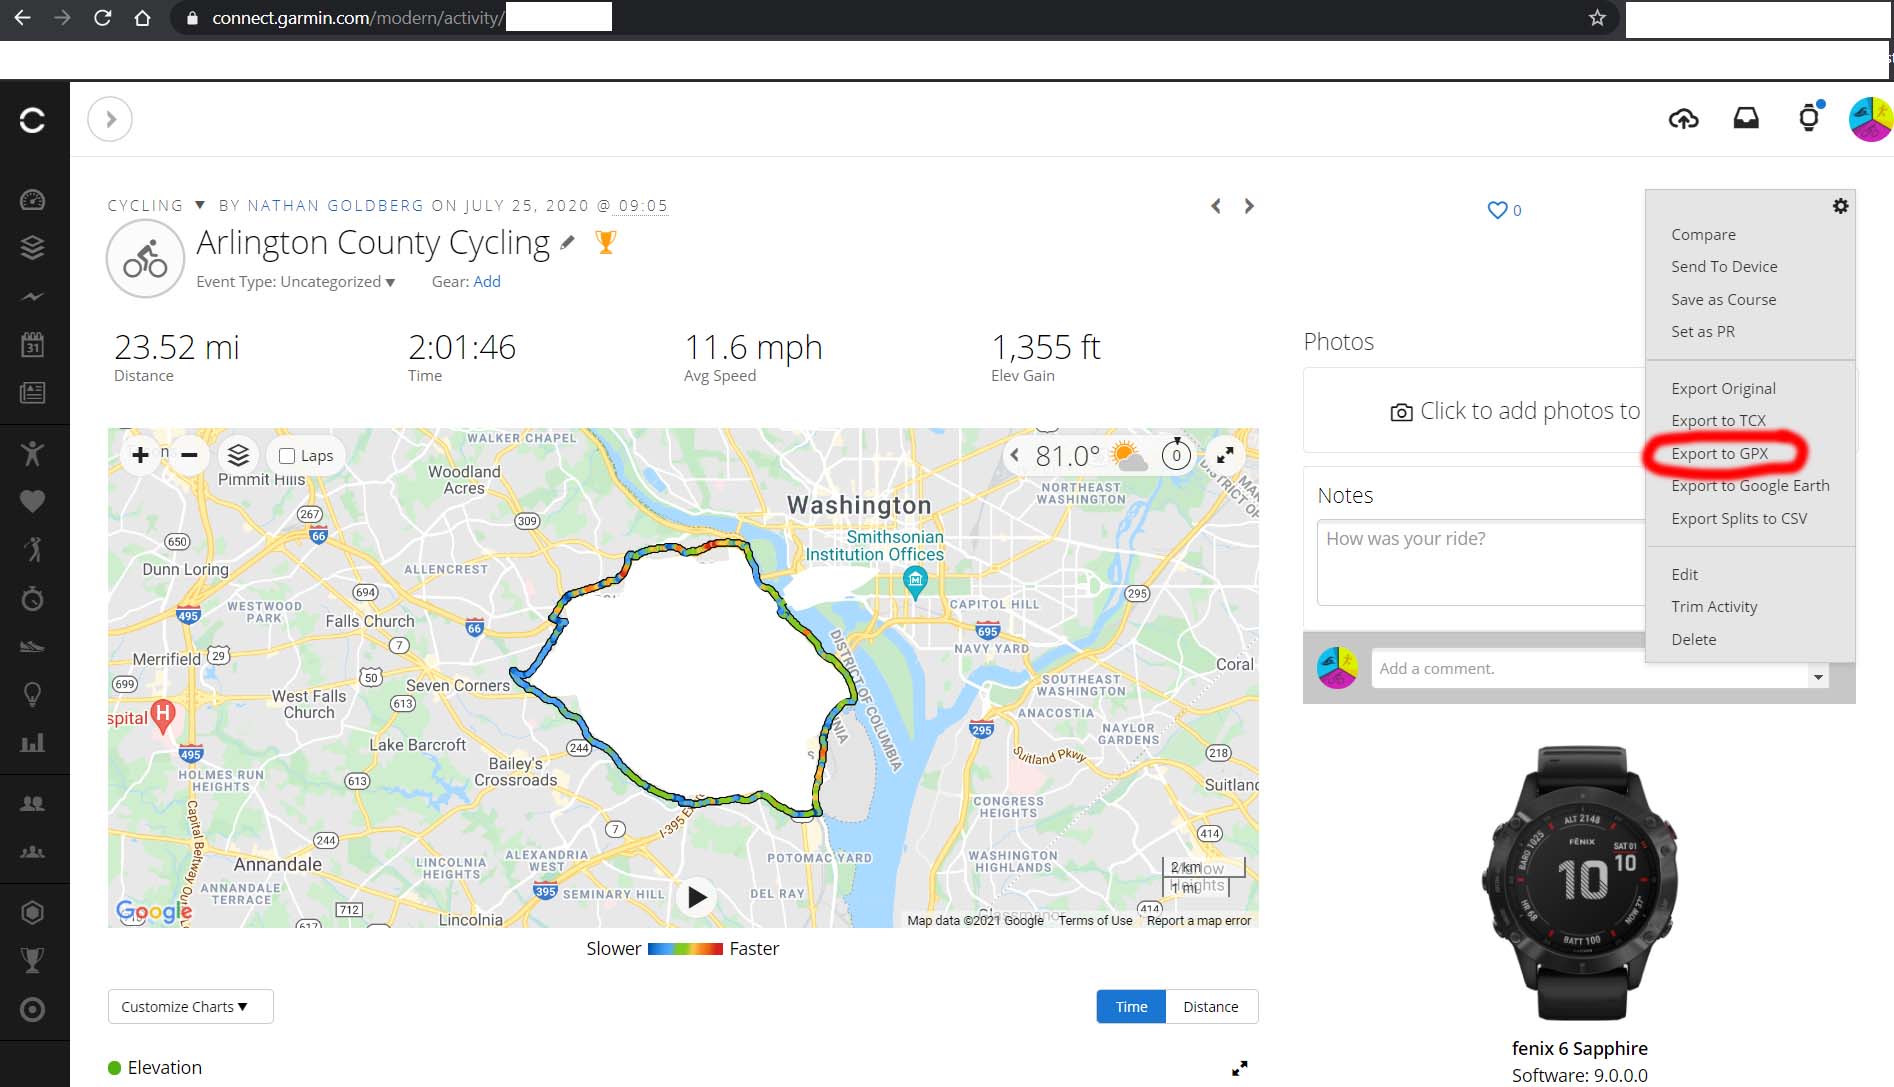Open the layers stack icon in sidebar
The height and width of the screenshot is (1087, 1894).
coord(32,247)
